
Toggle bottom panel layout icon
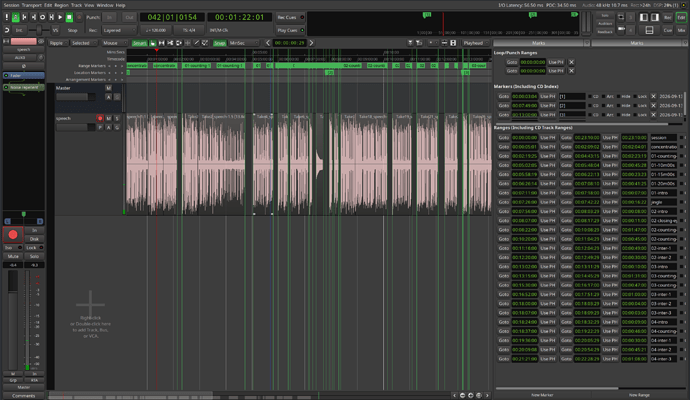pos(649,30)
